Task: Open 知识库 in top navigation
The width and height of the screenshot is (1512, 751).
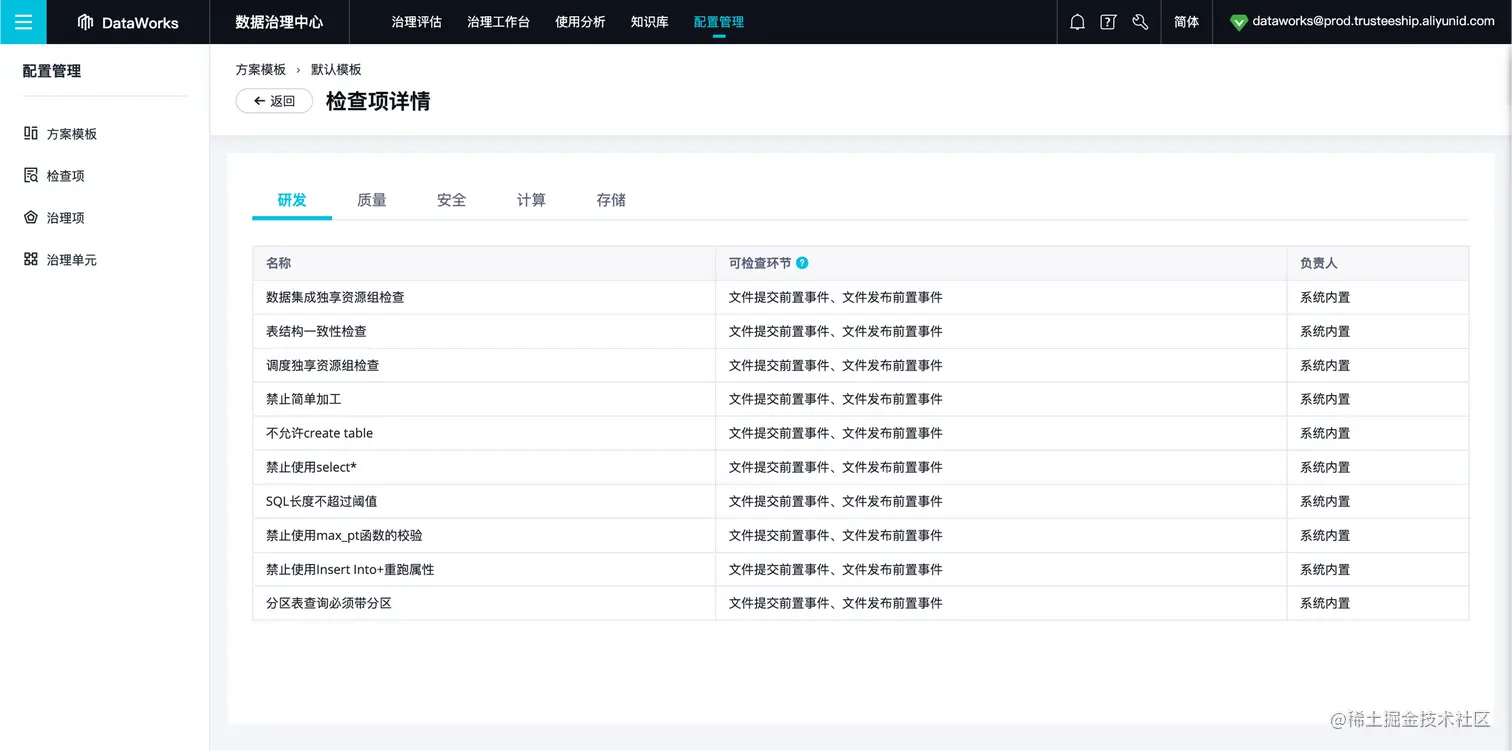Action: coord(650,22)
